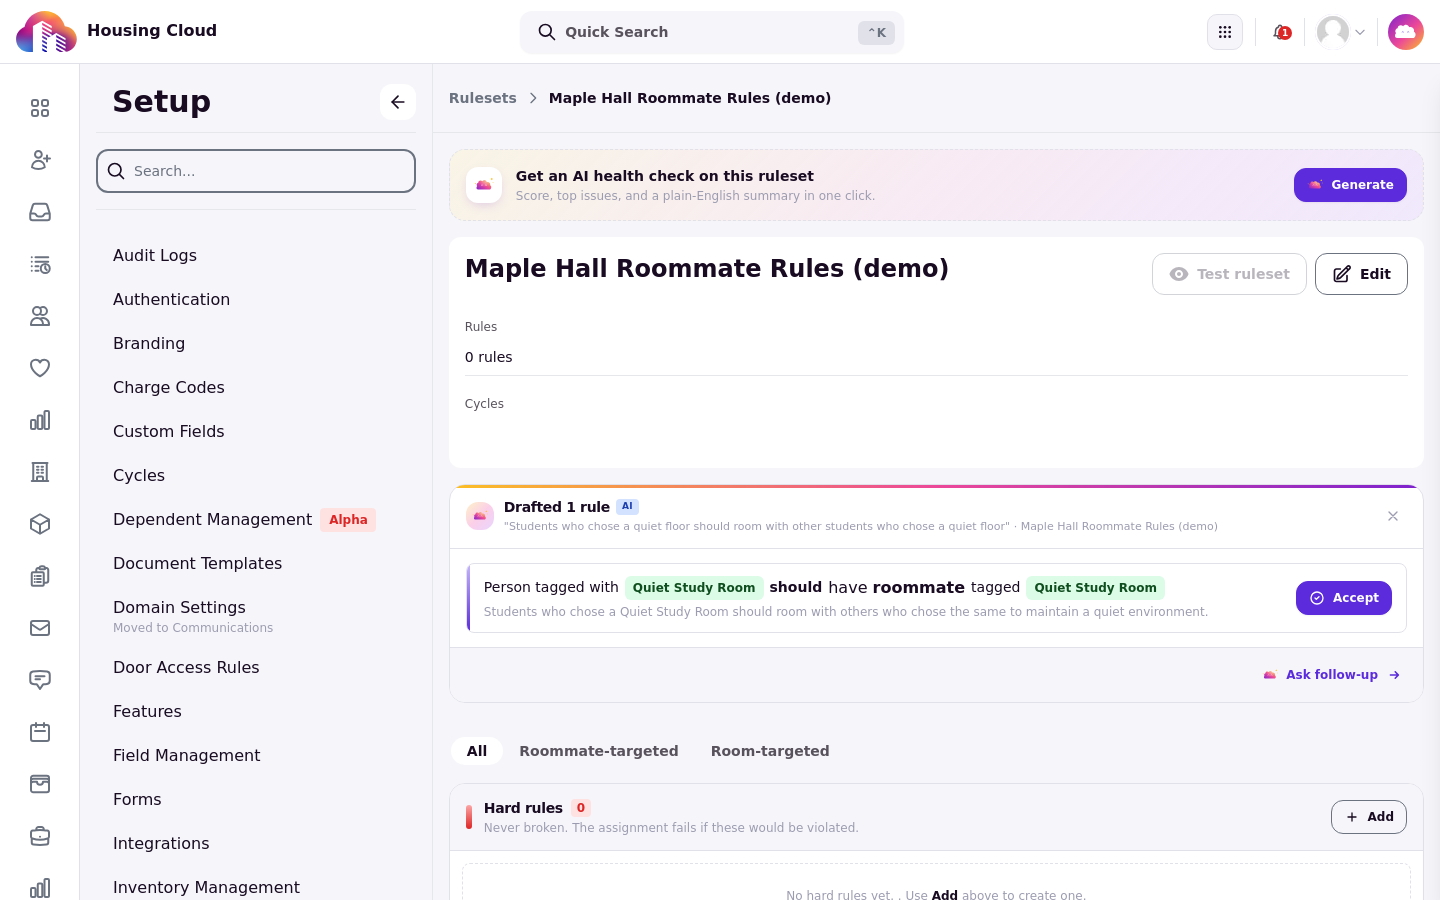1440x900 pixels.
Task: Switch to the Room-targeted tab
Action: (770, 751)
